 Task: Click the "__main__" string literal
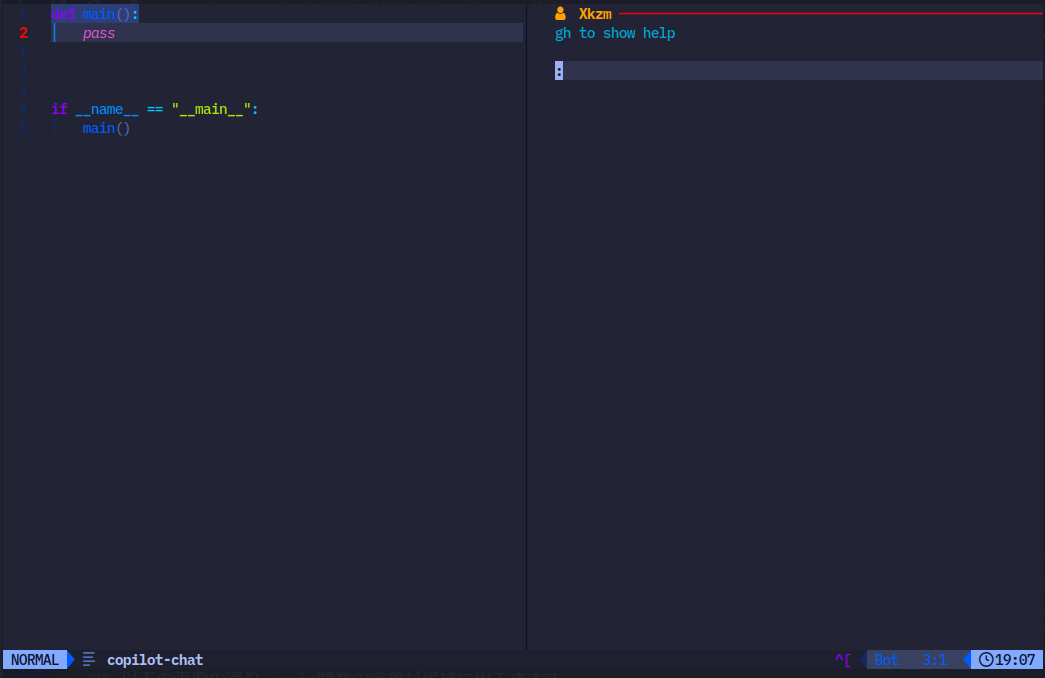pos(211,109)
